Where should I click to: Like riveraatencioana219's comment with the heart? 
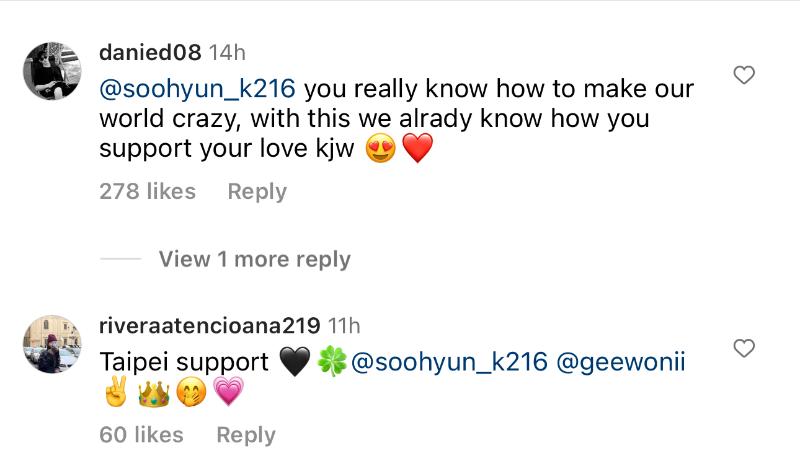coord(744,348)
